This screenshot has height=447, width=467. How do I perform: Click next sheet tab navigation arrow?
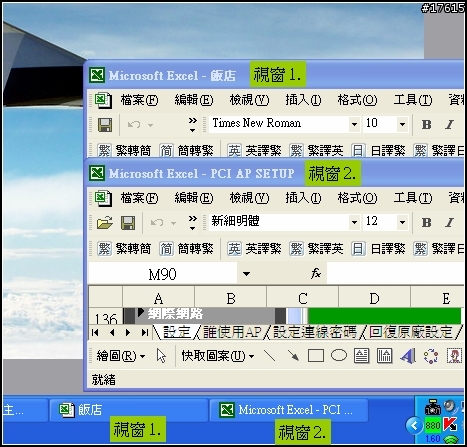[128, 332]
